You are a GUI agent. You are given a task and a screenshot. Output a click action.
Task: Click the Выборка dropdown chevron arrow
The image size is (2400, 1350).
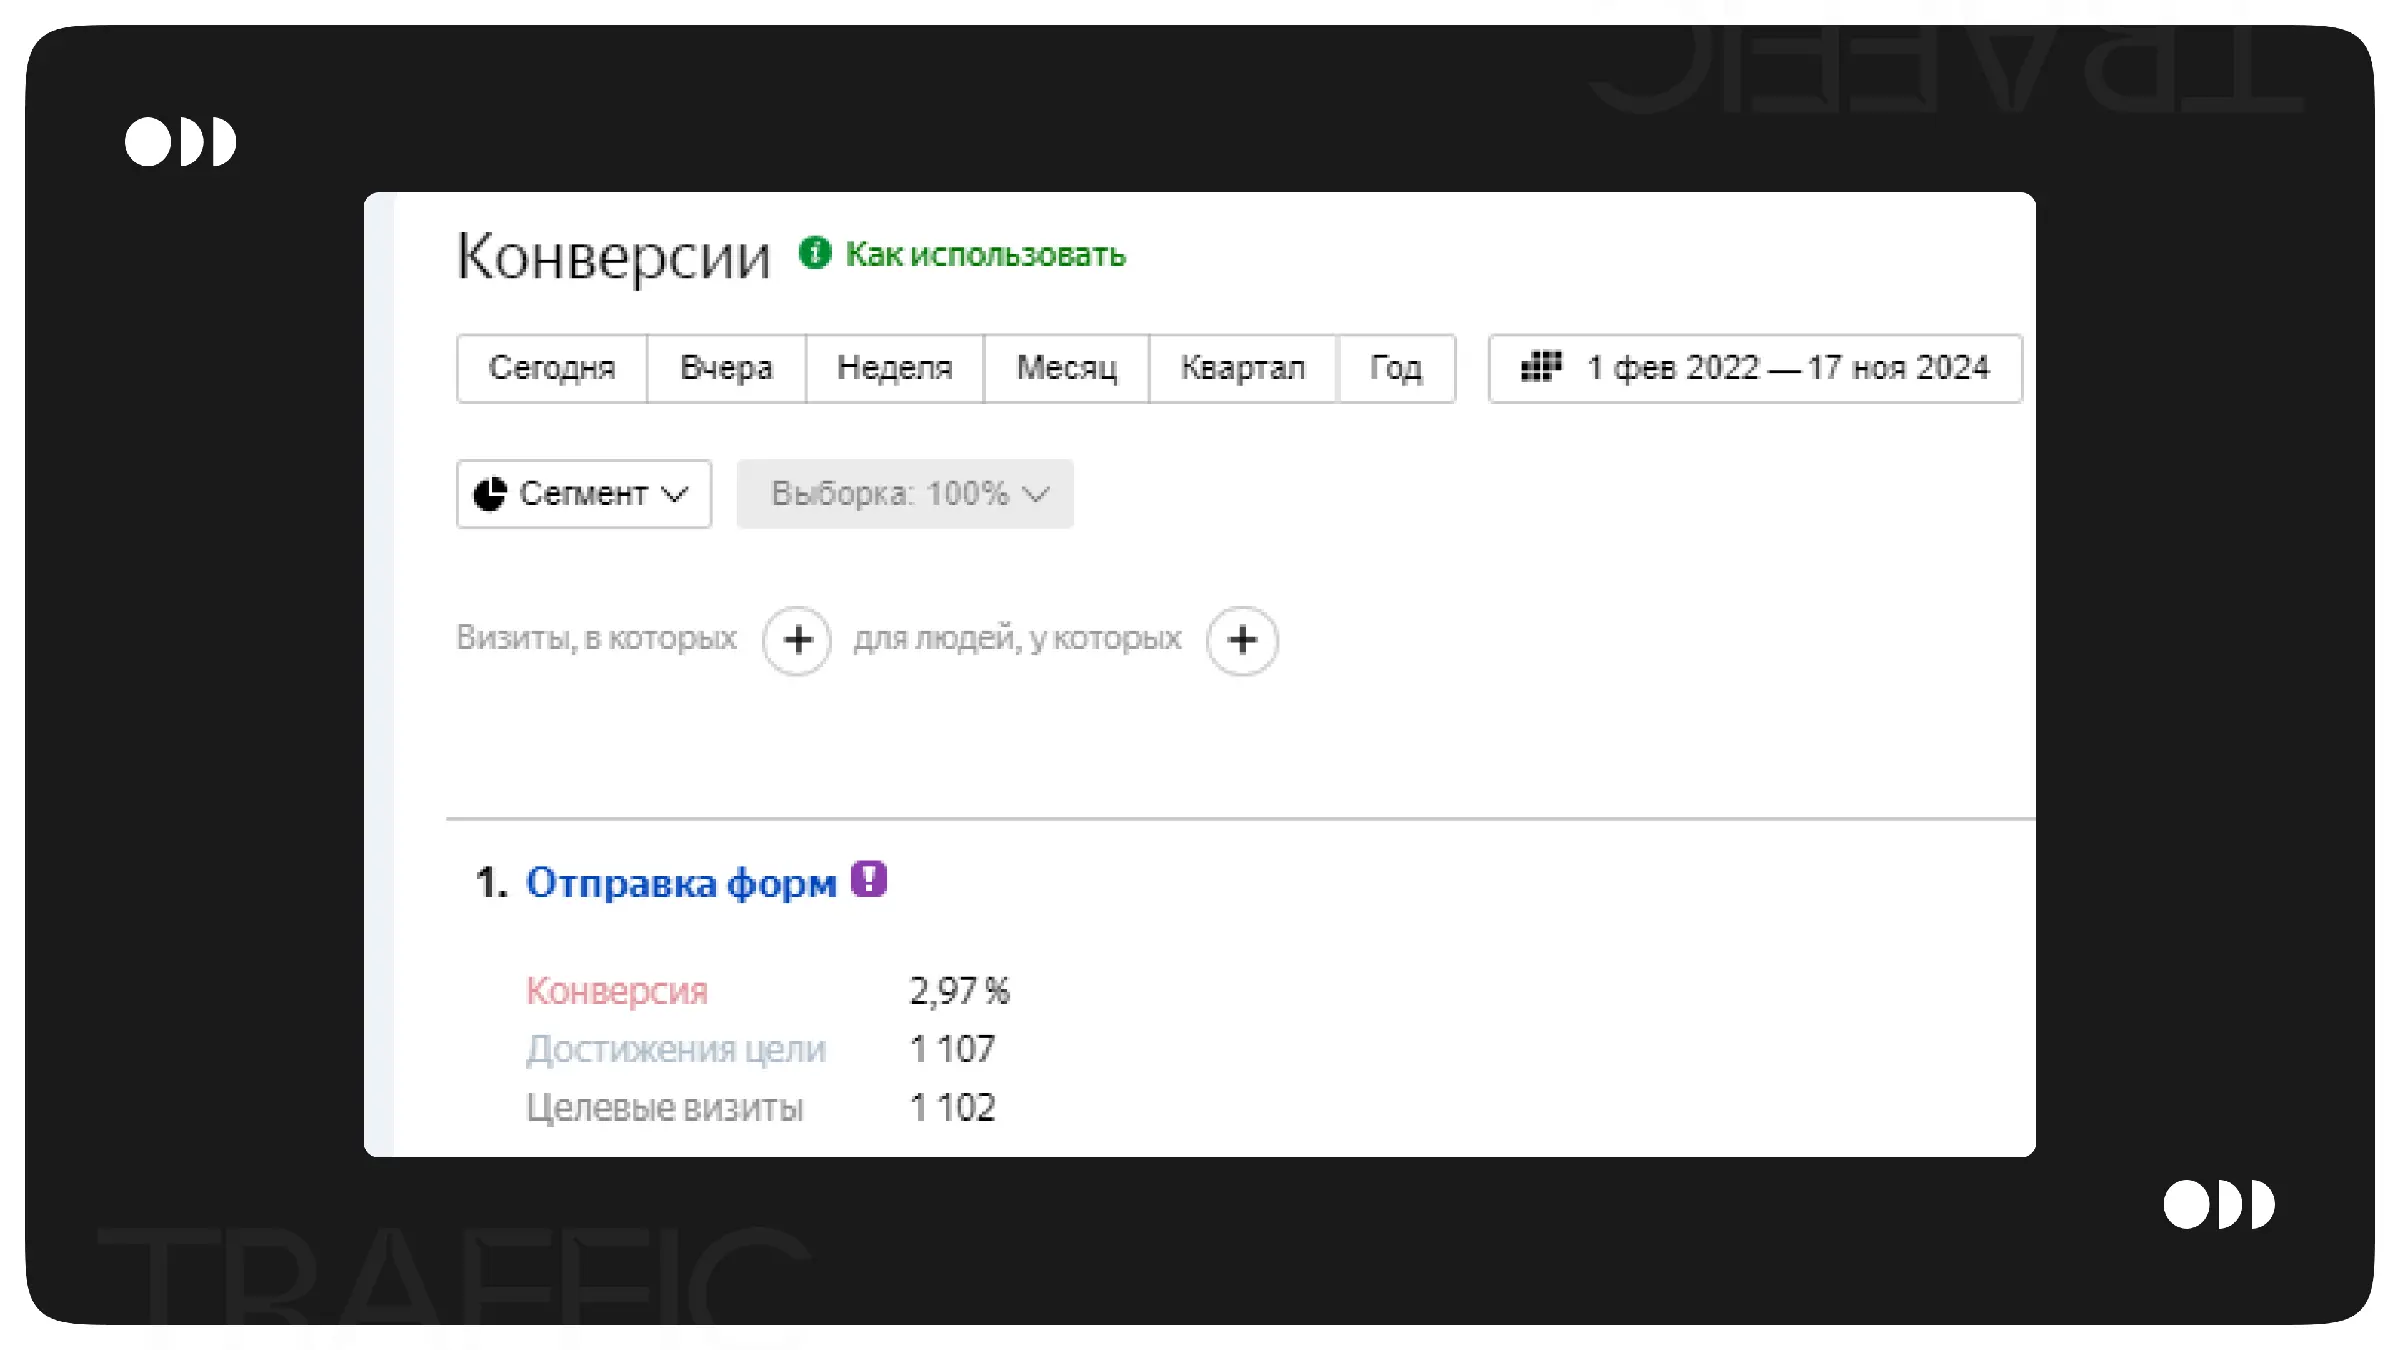[x=1037, y=494]
